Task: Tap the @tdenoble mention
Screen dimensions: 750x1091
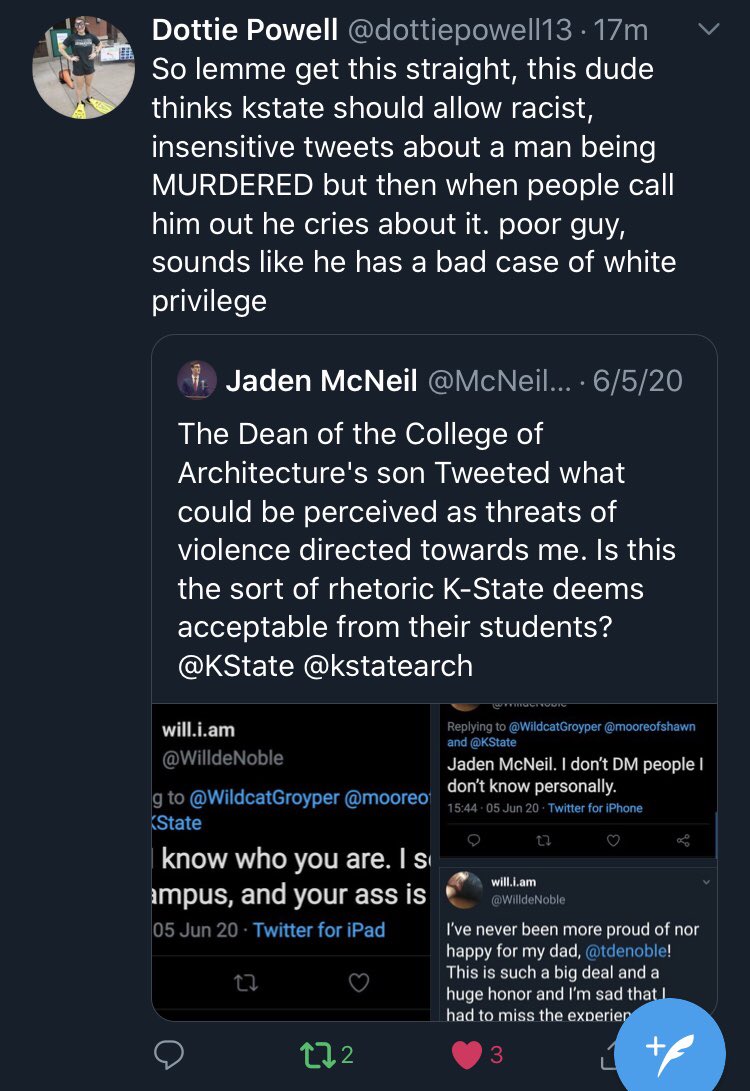Action: pos(626,951)
